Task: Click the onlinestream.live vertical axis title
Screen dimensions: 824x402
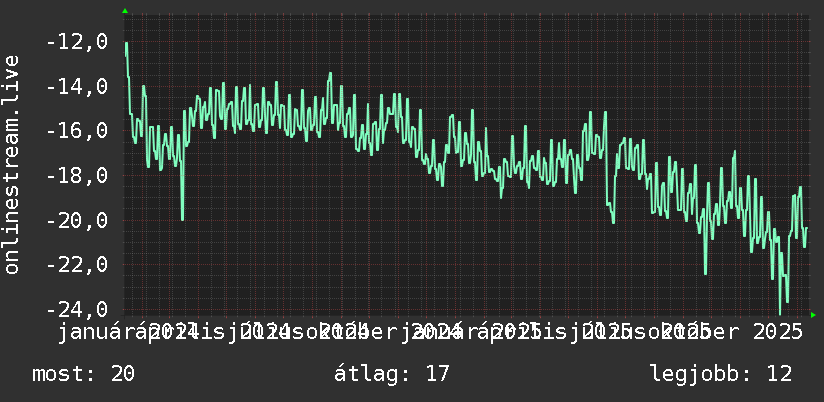Action: point(11,164)
